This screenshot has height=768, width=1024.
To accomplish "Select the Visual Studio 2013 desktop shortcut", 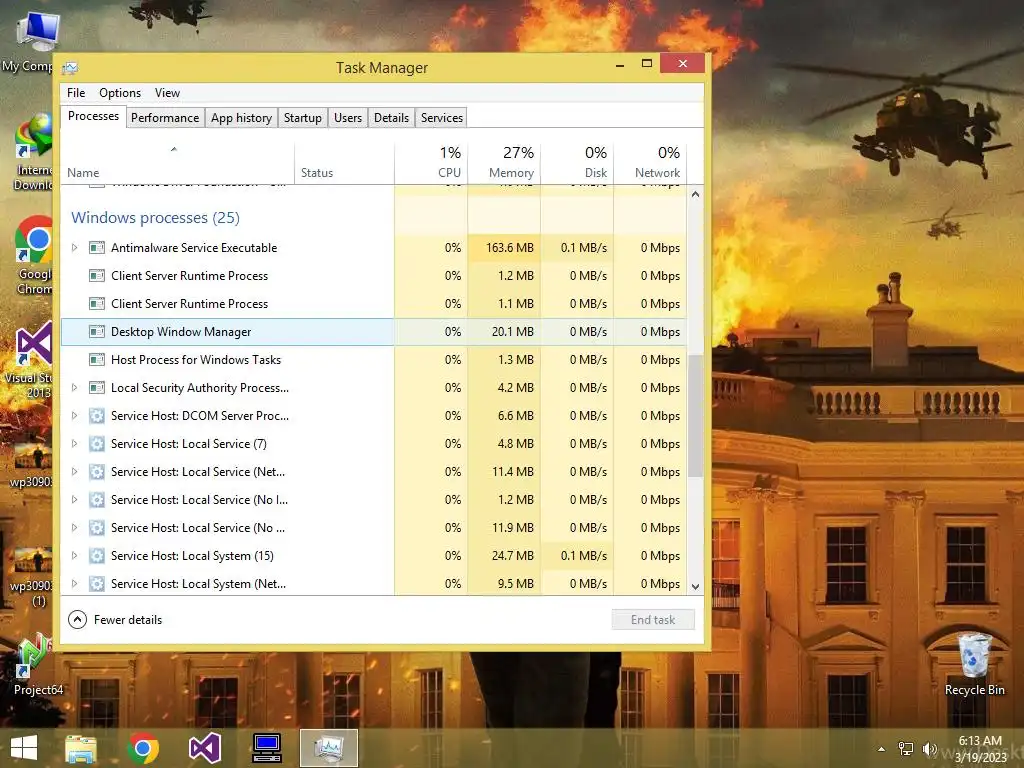I will [31, 359].
